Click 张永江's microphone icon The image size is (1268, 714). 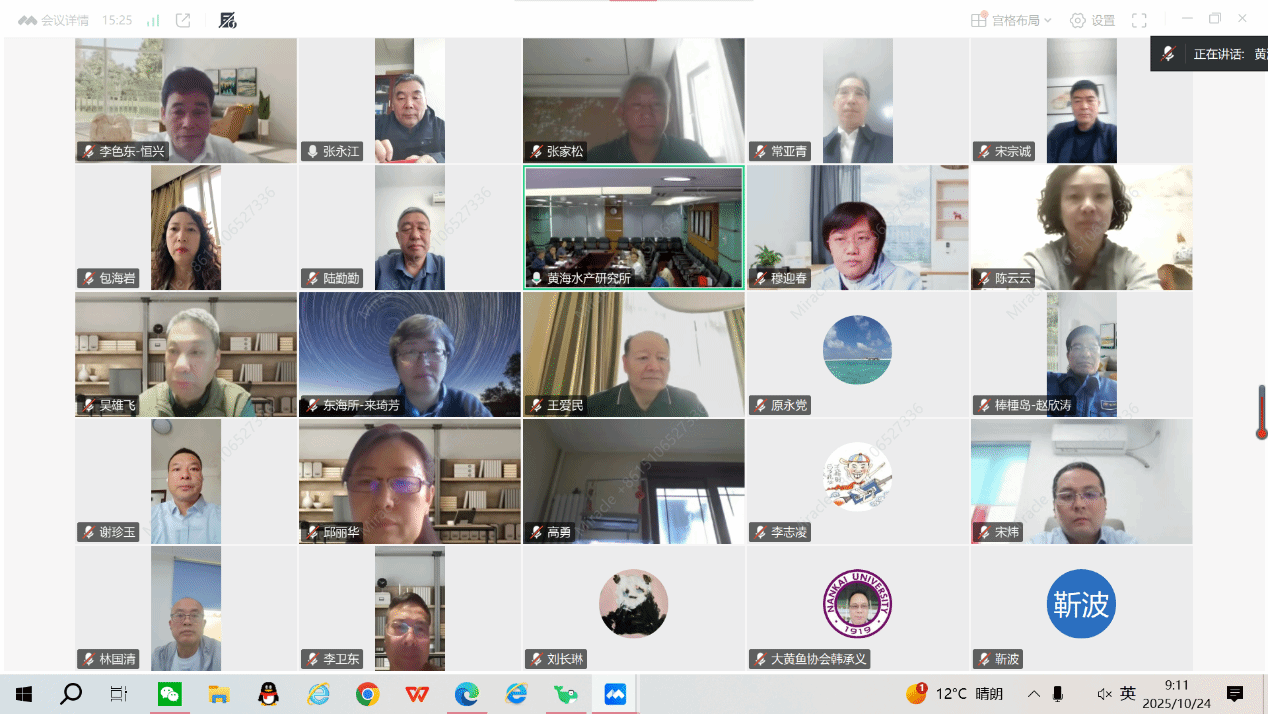(x=313, y=152)
